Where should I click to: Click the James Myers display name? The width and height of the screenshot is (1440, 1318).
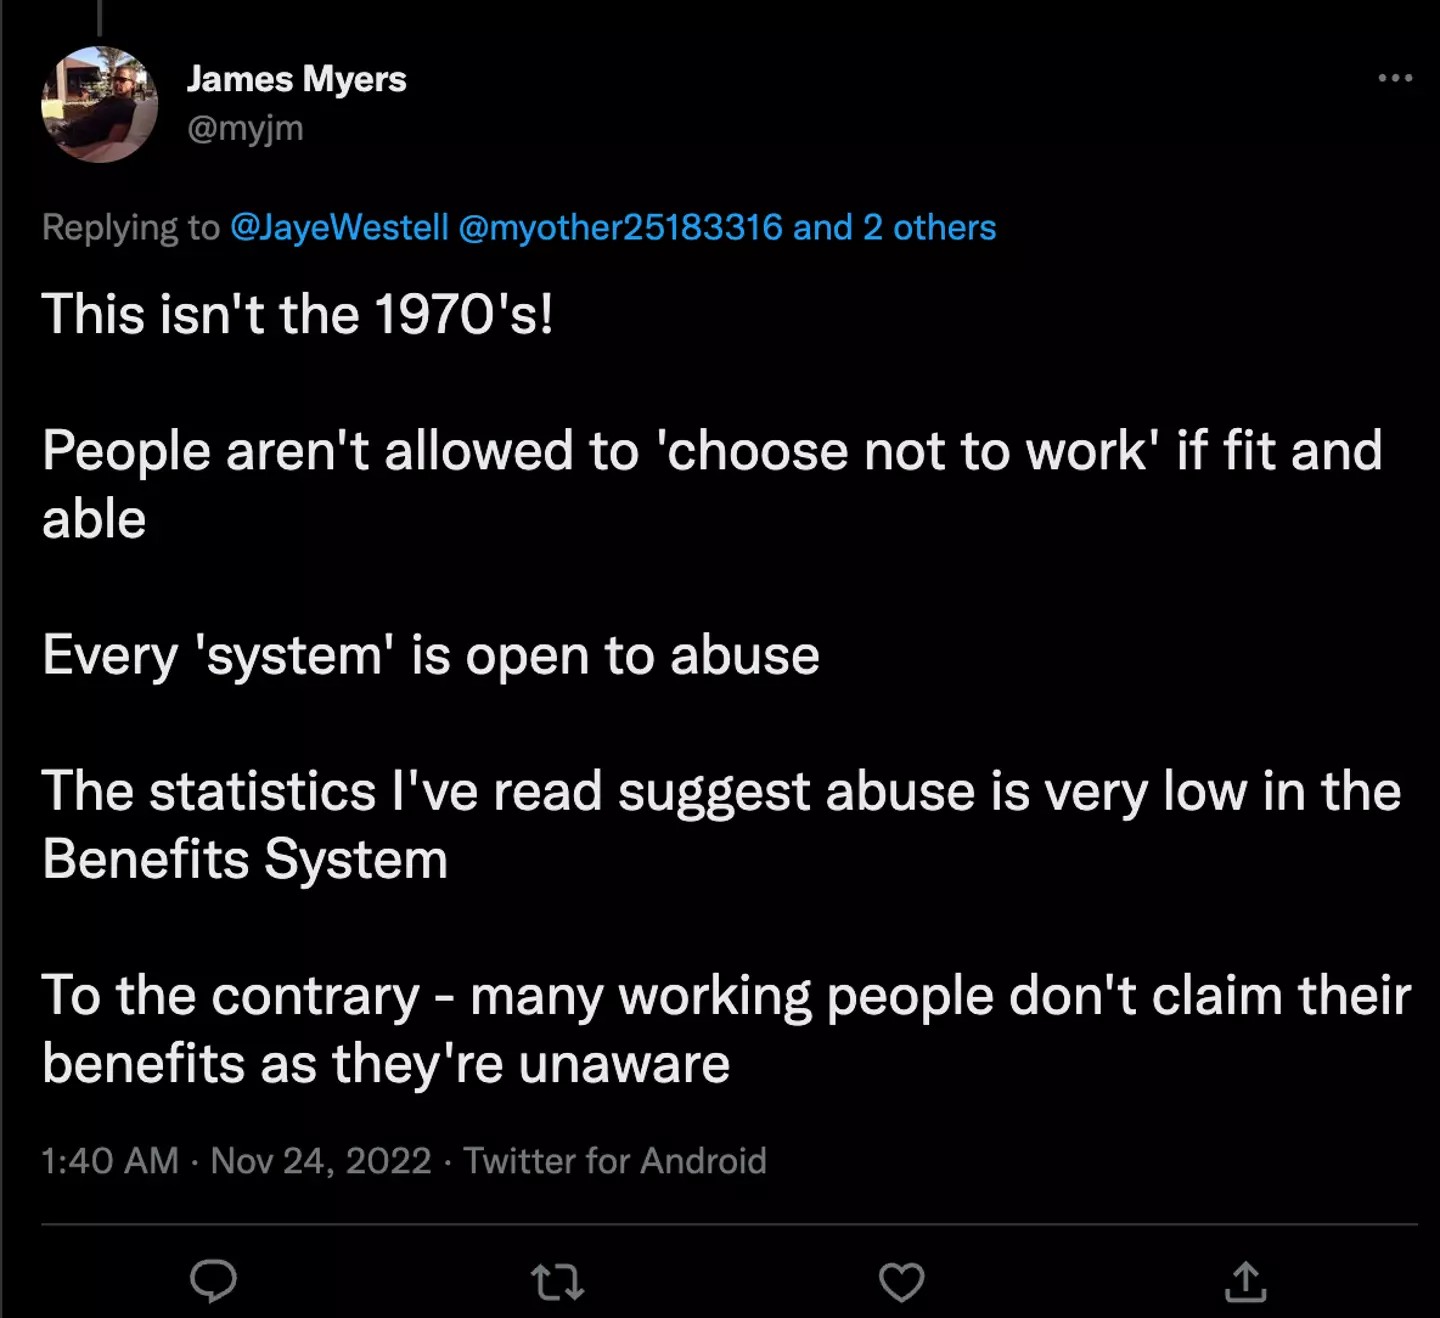pos(296,79)
